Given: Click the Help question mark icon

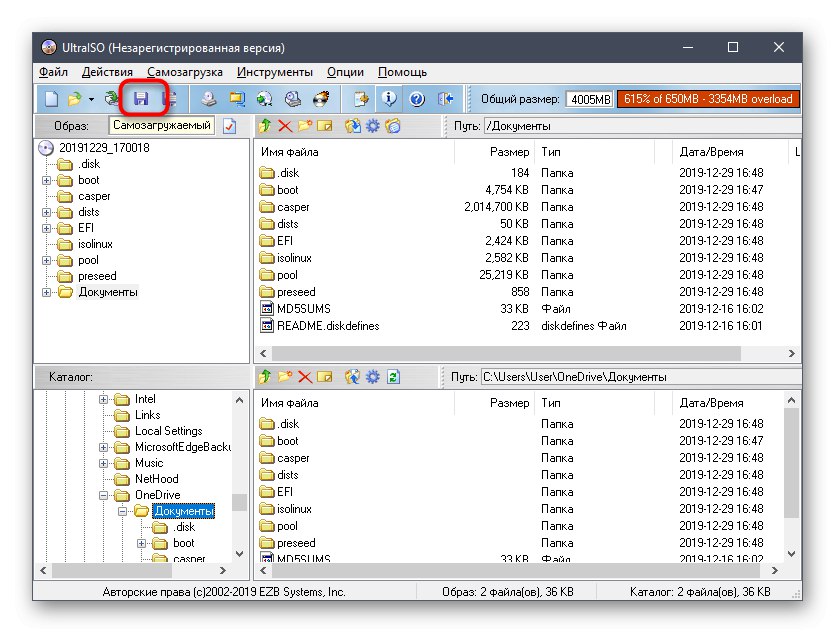Looking at the screenshot, I should [417, 99].
